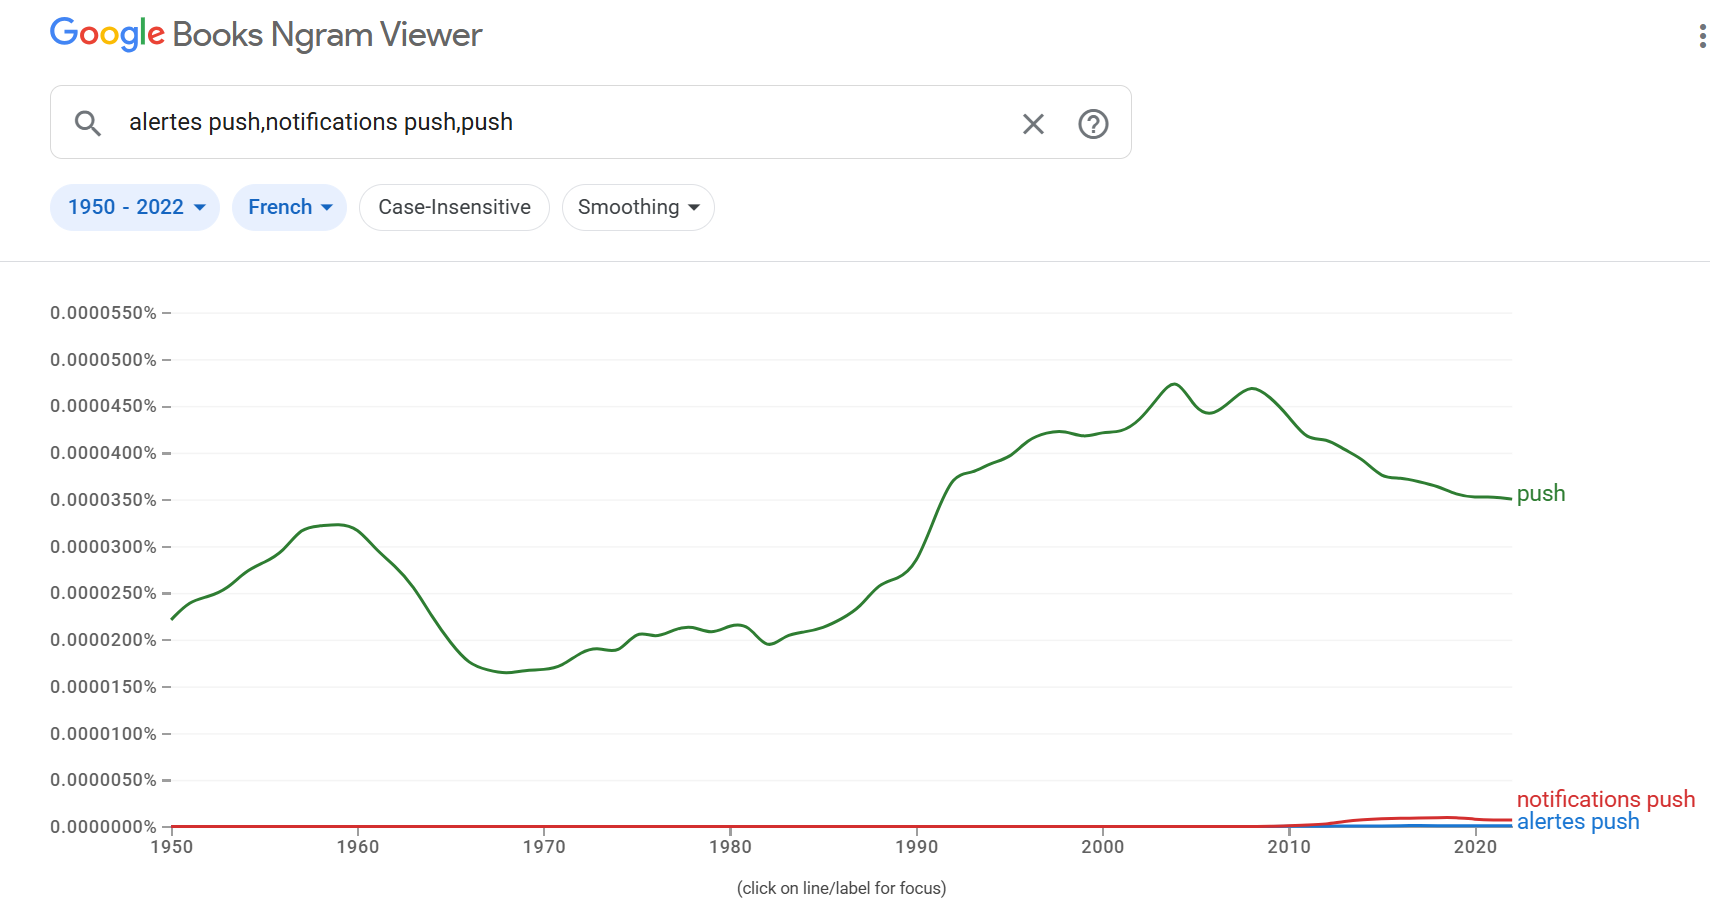Click the 2010 x-axis year marker
This screenshot has width=1710, height=910.
tap(1289, 847)
